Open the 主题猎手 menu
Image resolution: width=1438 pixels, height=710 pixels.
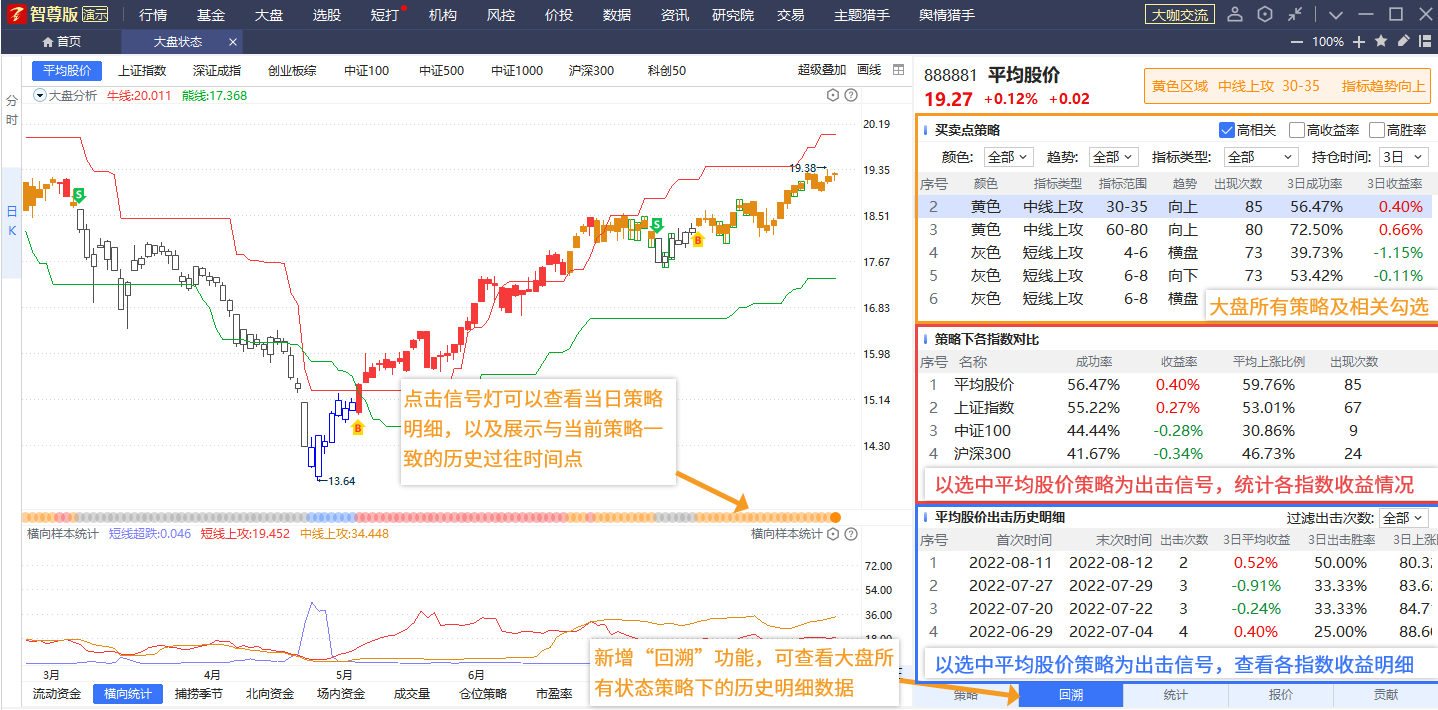pos(862,15)
